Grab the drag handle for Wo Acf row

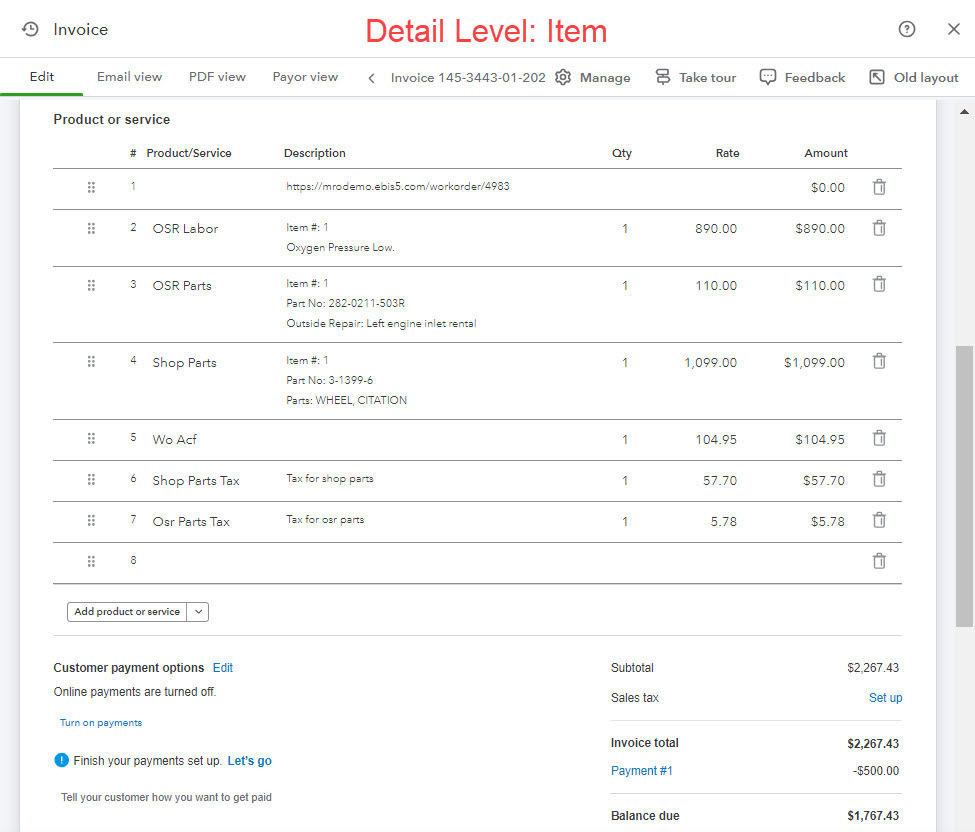click(x=91, y=438)
